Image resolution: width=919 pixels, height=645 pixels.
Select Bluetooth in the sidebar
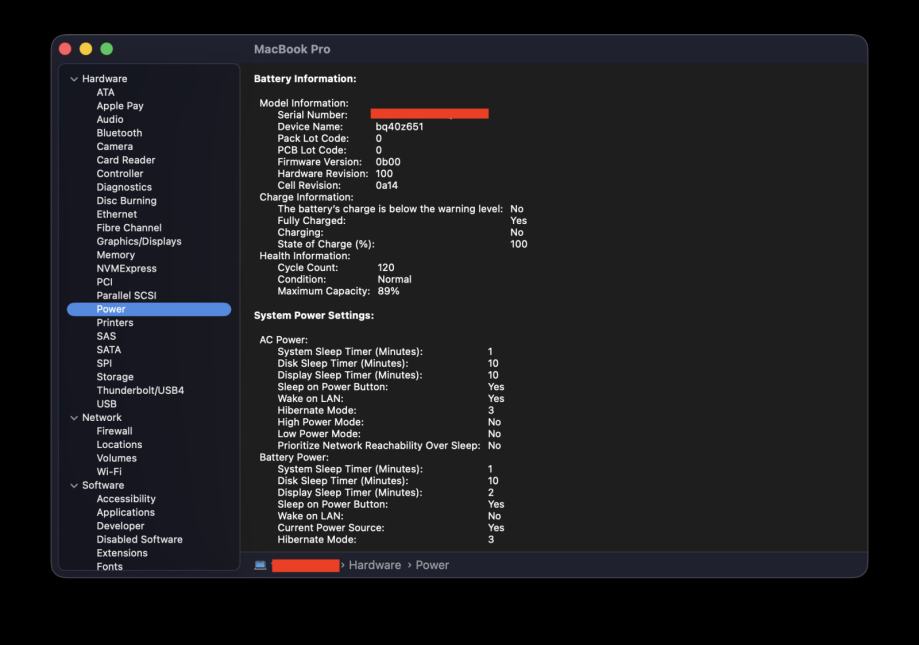click(x=119, y=133)
